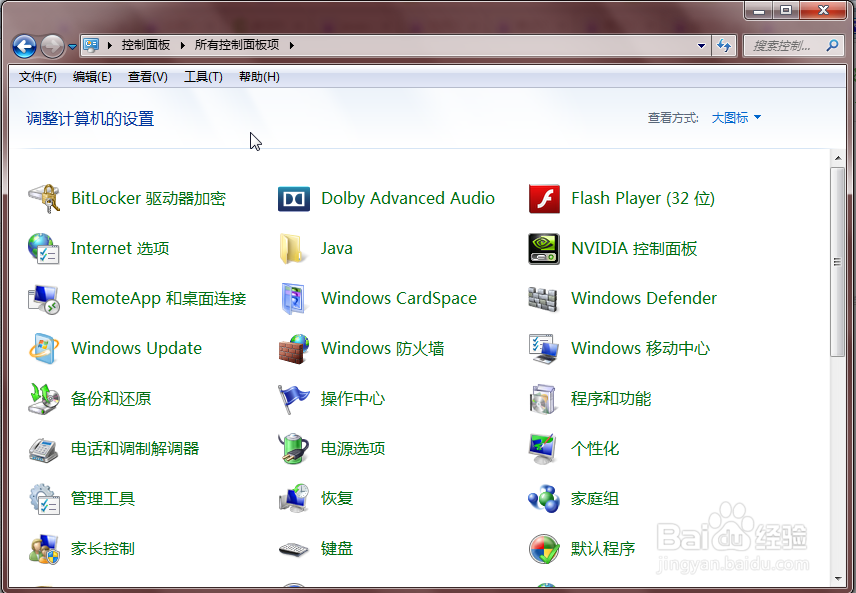Click the 家长控制 text label
Image resolution: width=856 pixels, height=593 pixels.
point(103,548)
